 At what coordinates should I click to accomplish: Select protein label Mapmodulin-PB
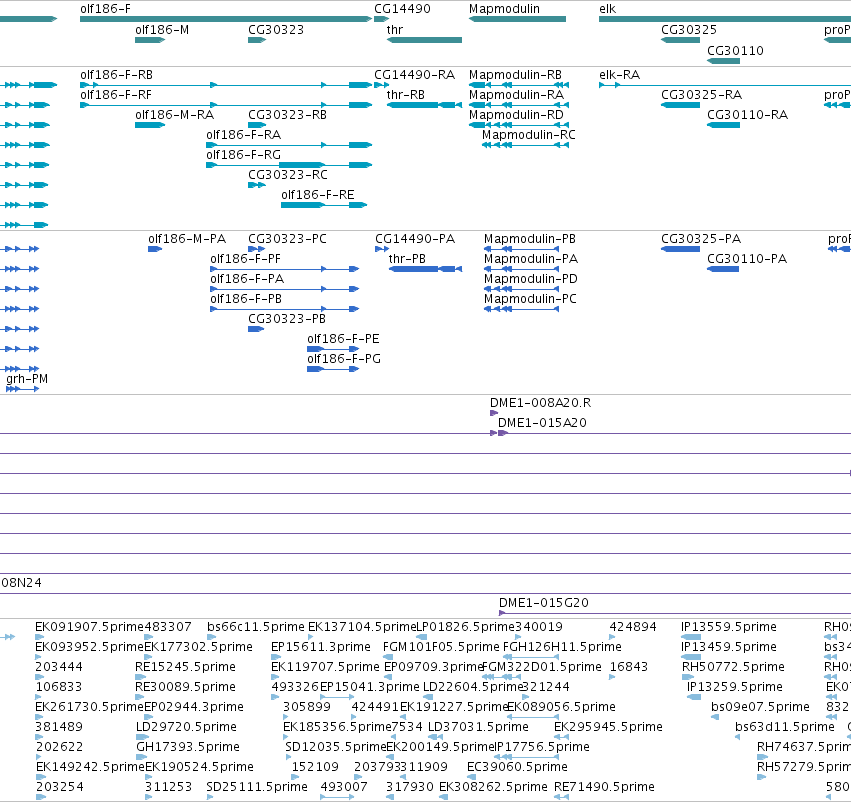pos(530,239)
